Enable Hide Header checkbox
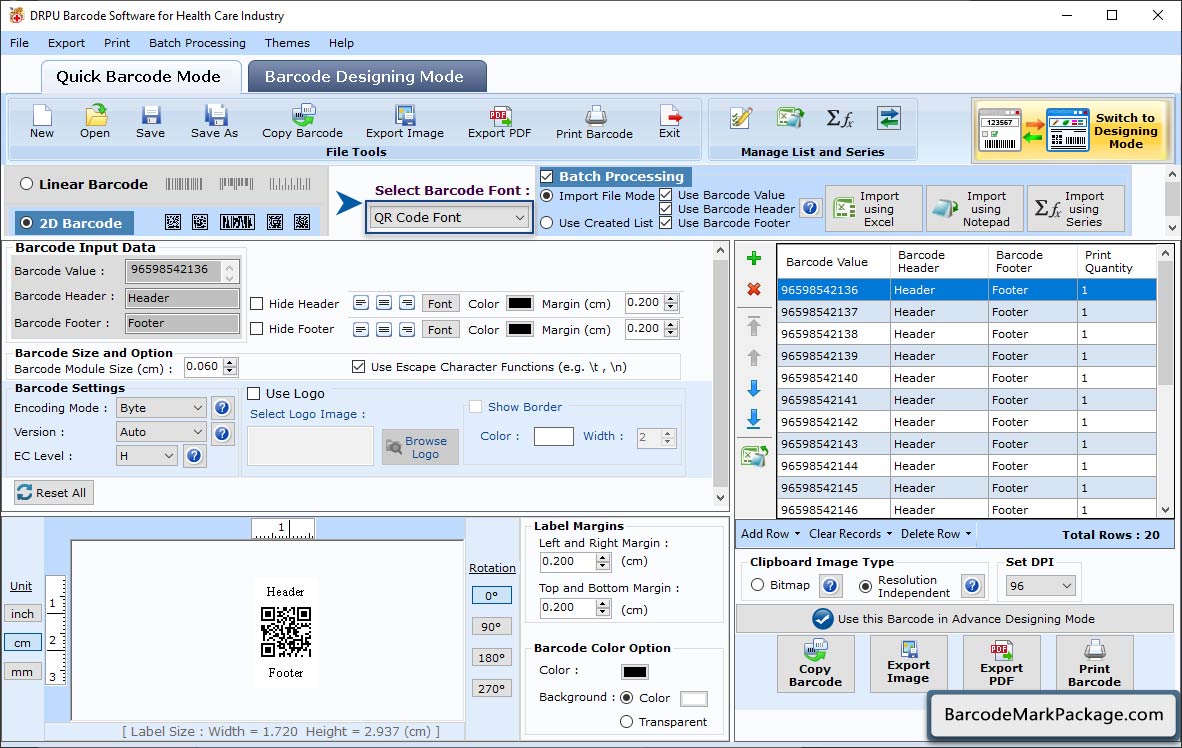This screenshot has height=748, width=1182. tap(256, 304)
